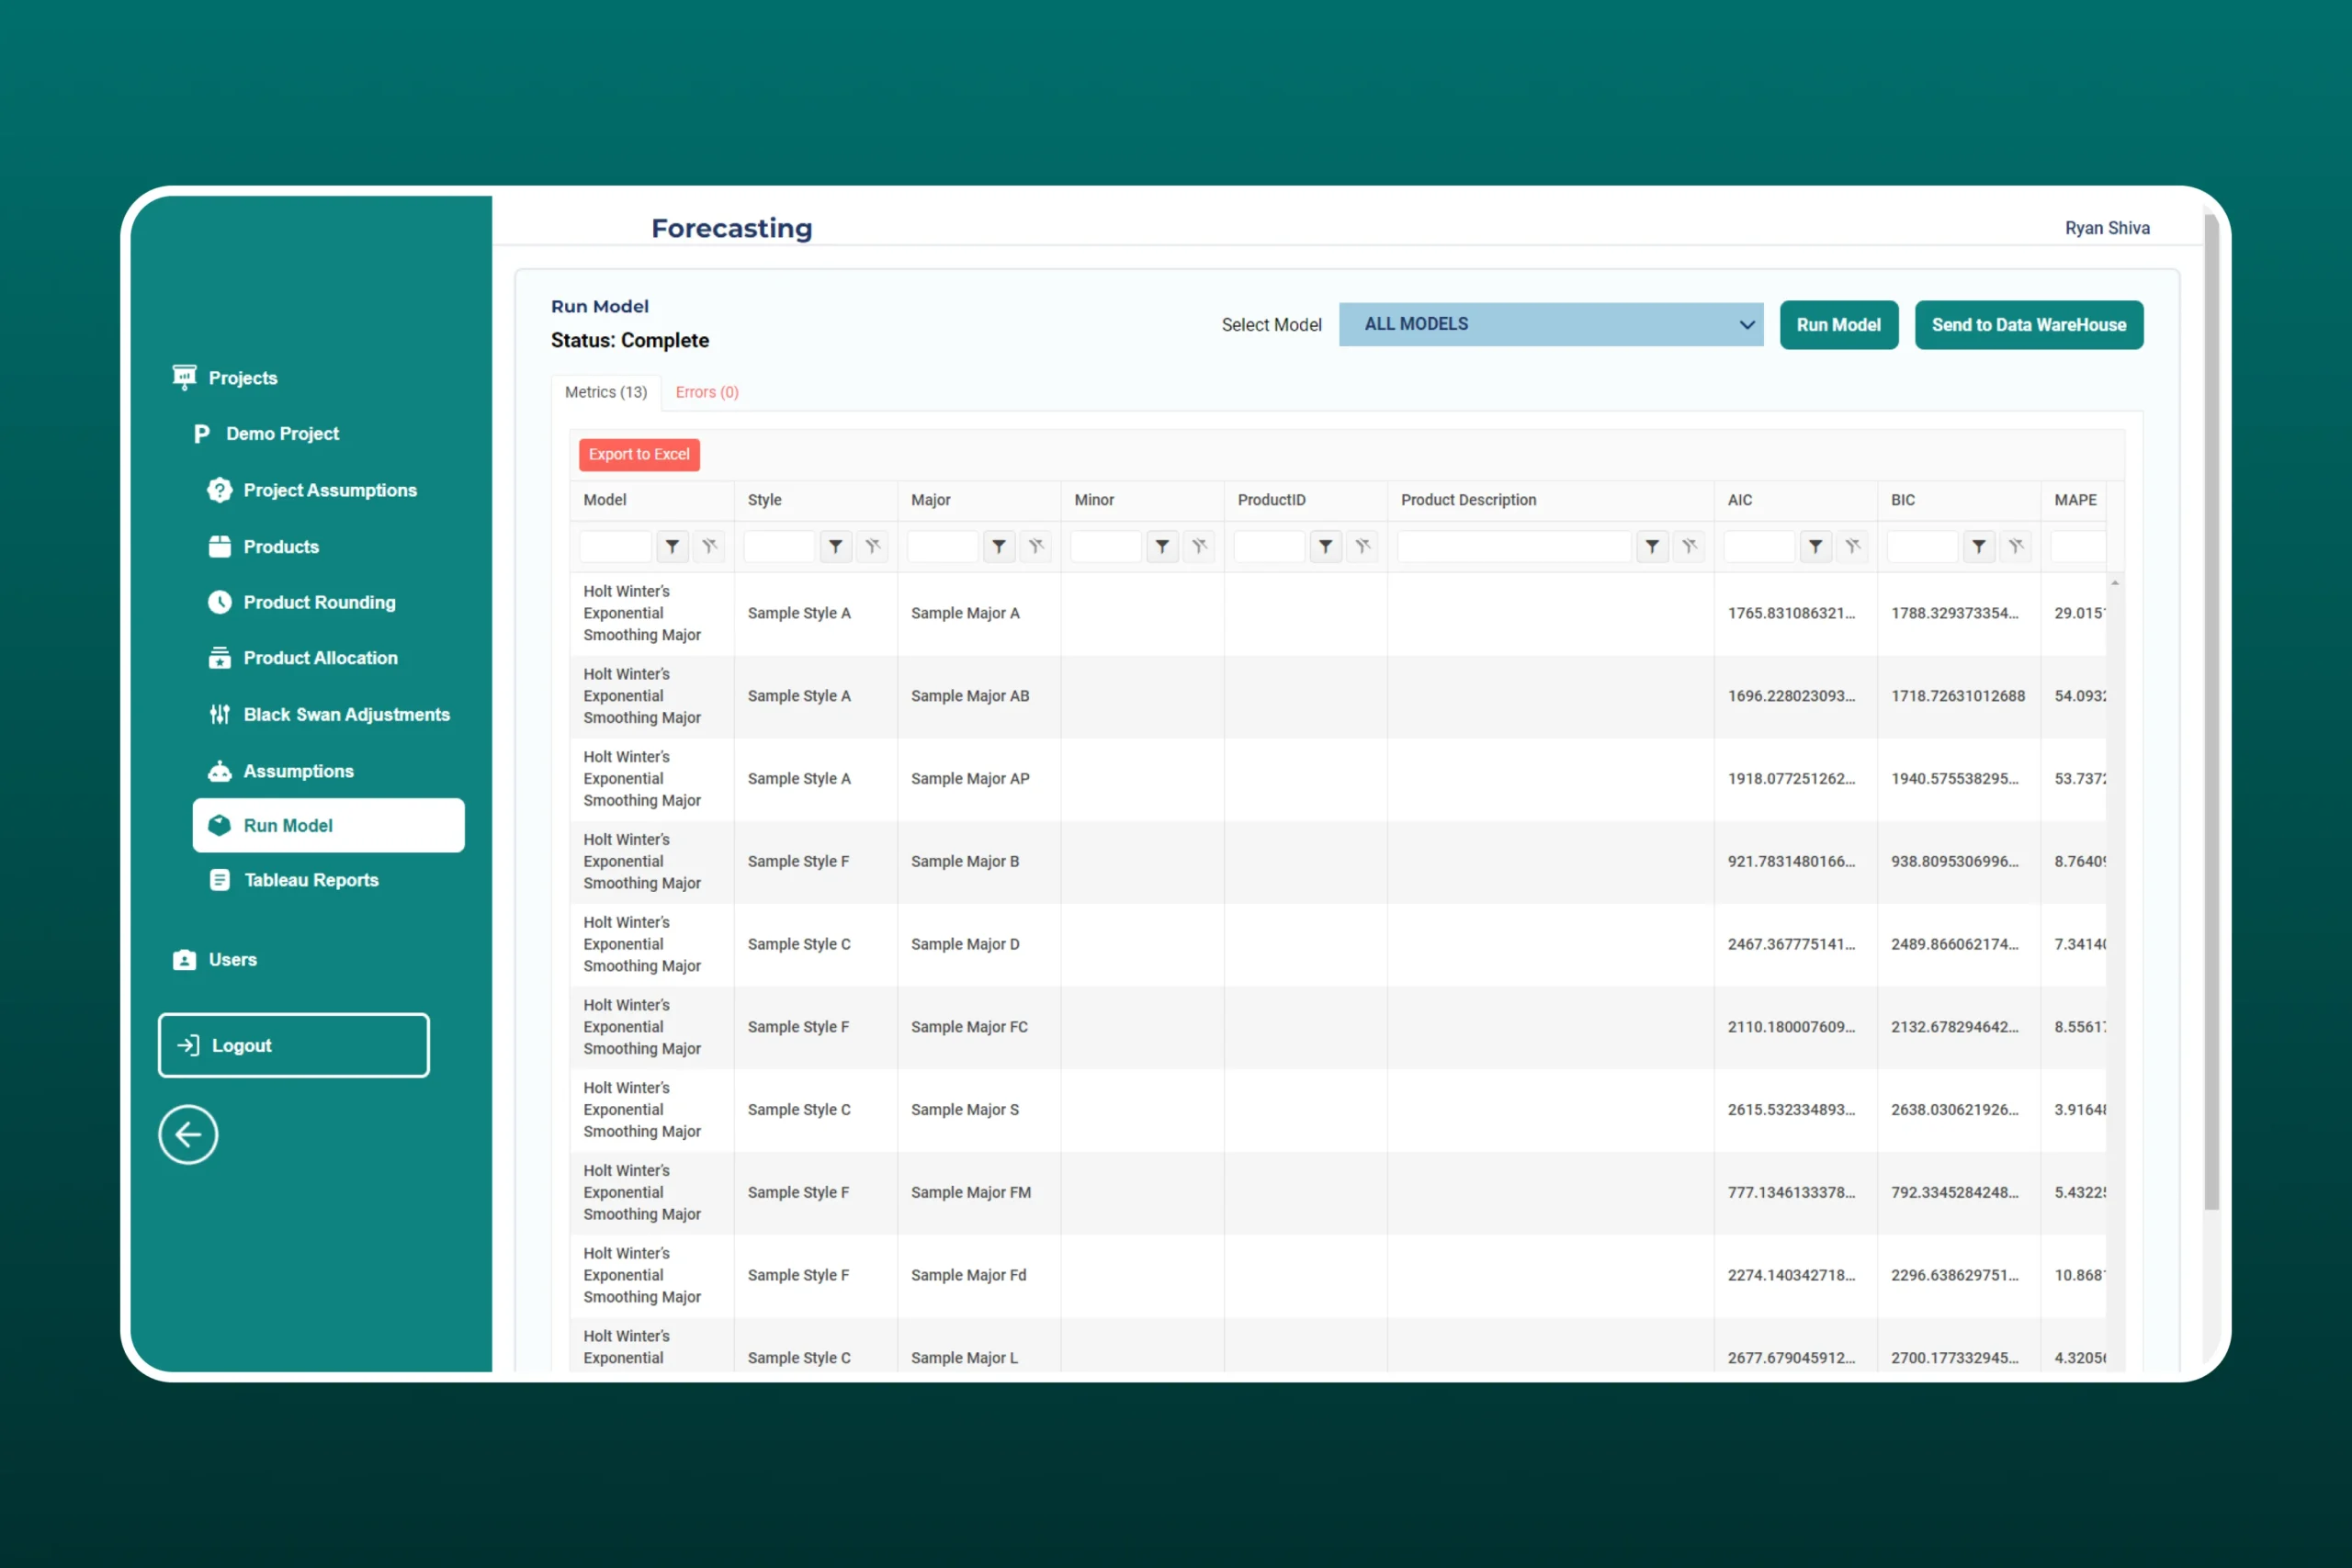2352x1568 pixels.
Task: Open filter options for the Major column
Action: (x=998, y=546)
